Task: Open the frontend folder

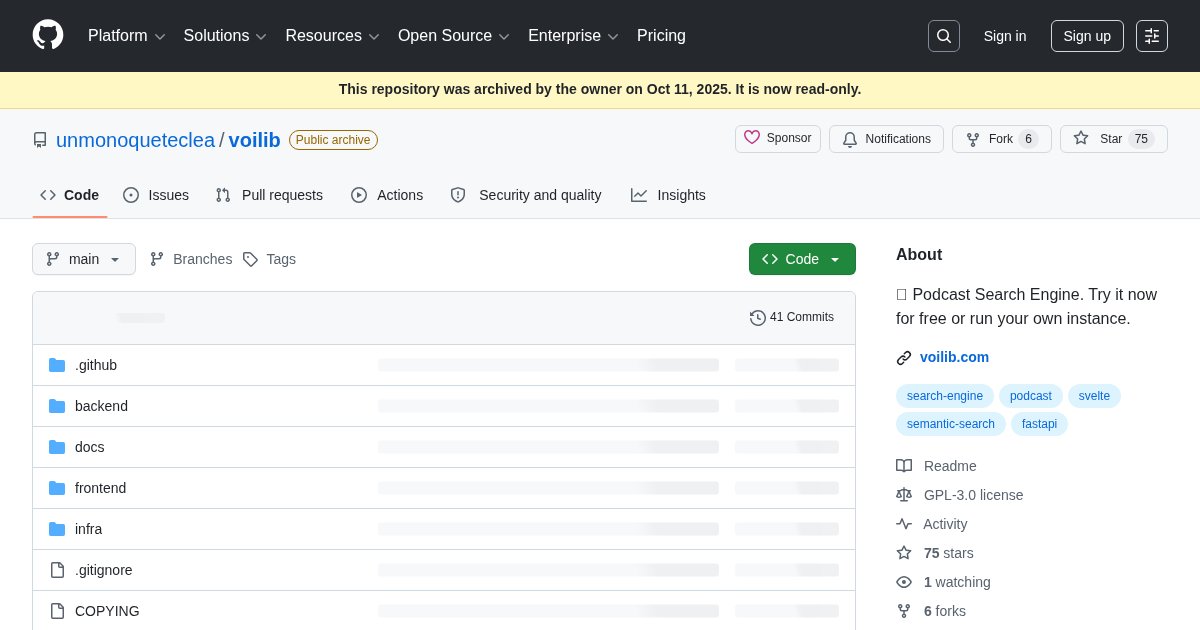Action: [100, 488]
